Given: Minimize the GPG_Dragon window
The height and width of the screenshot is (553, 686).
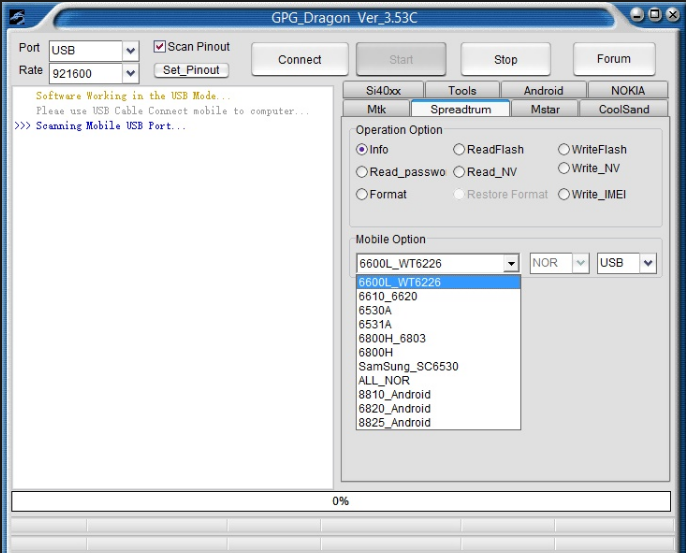Looking at the screenshot, I should [637, 15].
